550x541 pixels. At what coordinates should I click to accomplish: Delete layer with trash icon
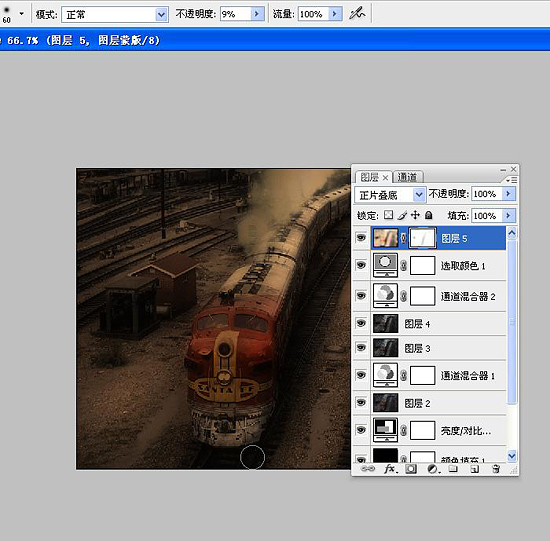coord(496,469)
